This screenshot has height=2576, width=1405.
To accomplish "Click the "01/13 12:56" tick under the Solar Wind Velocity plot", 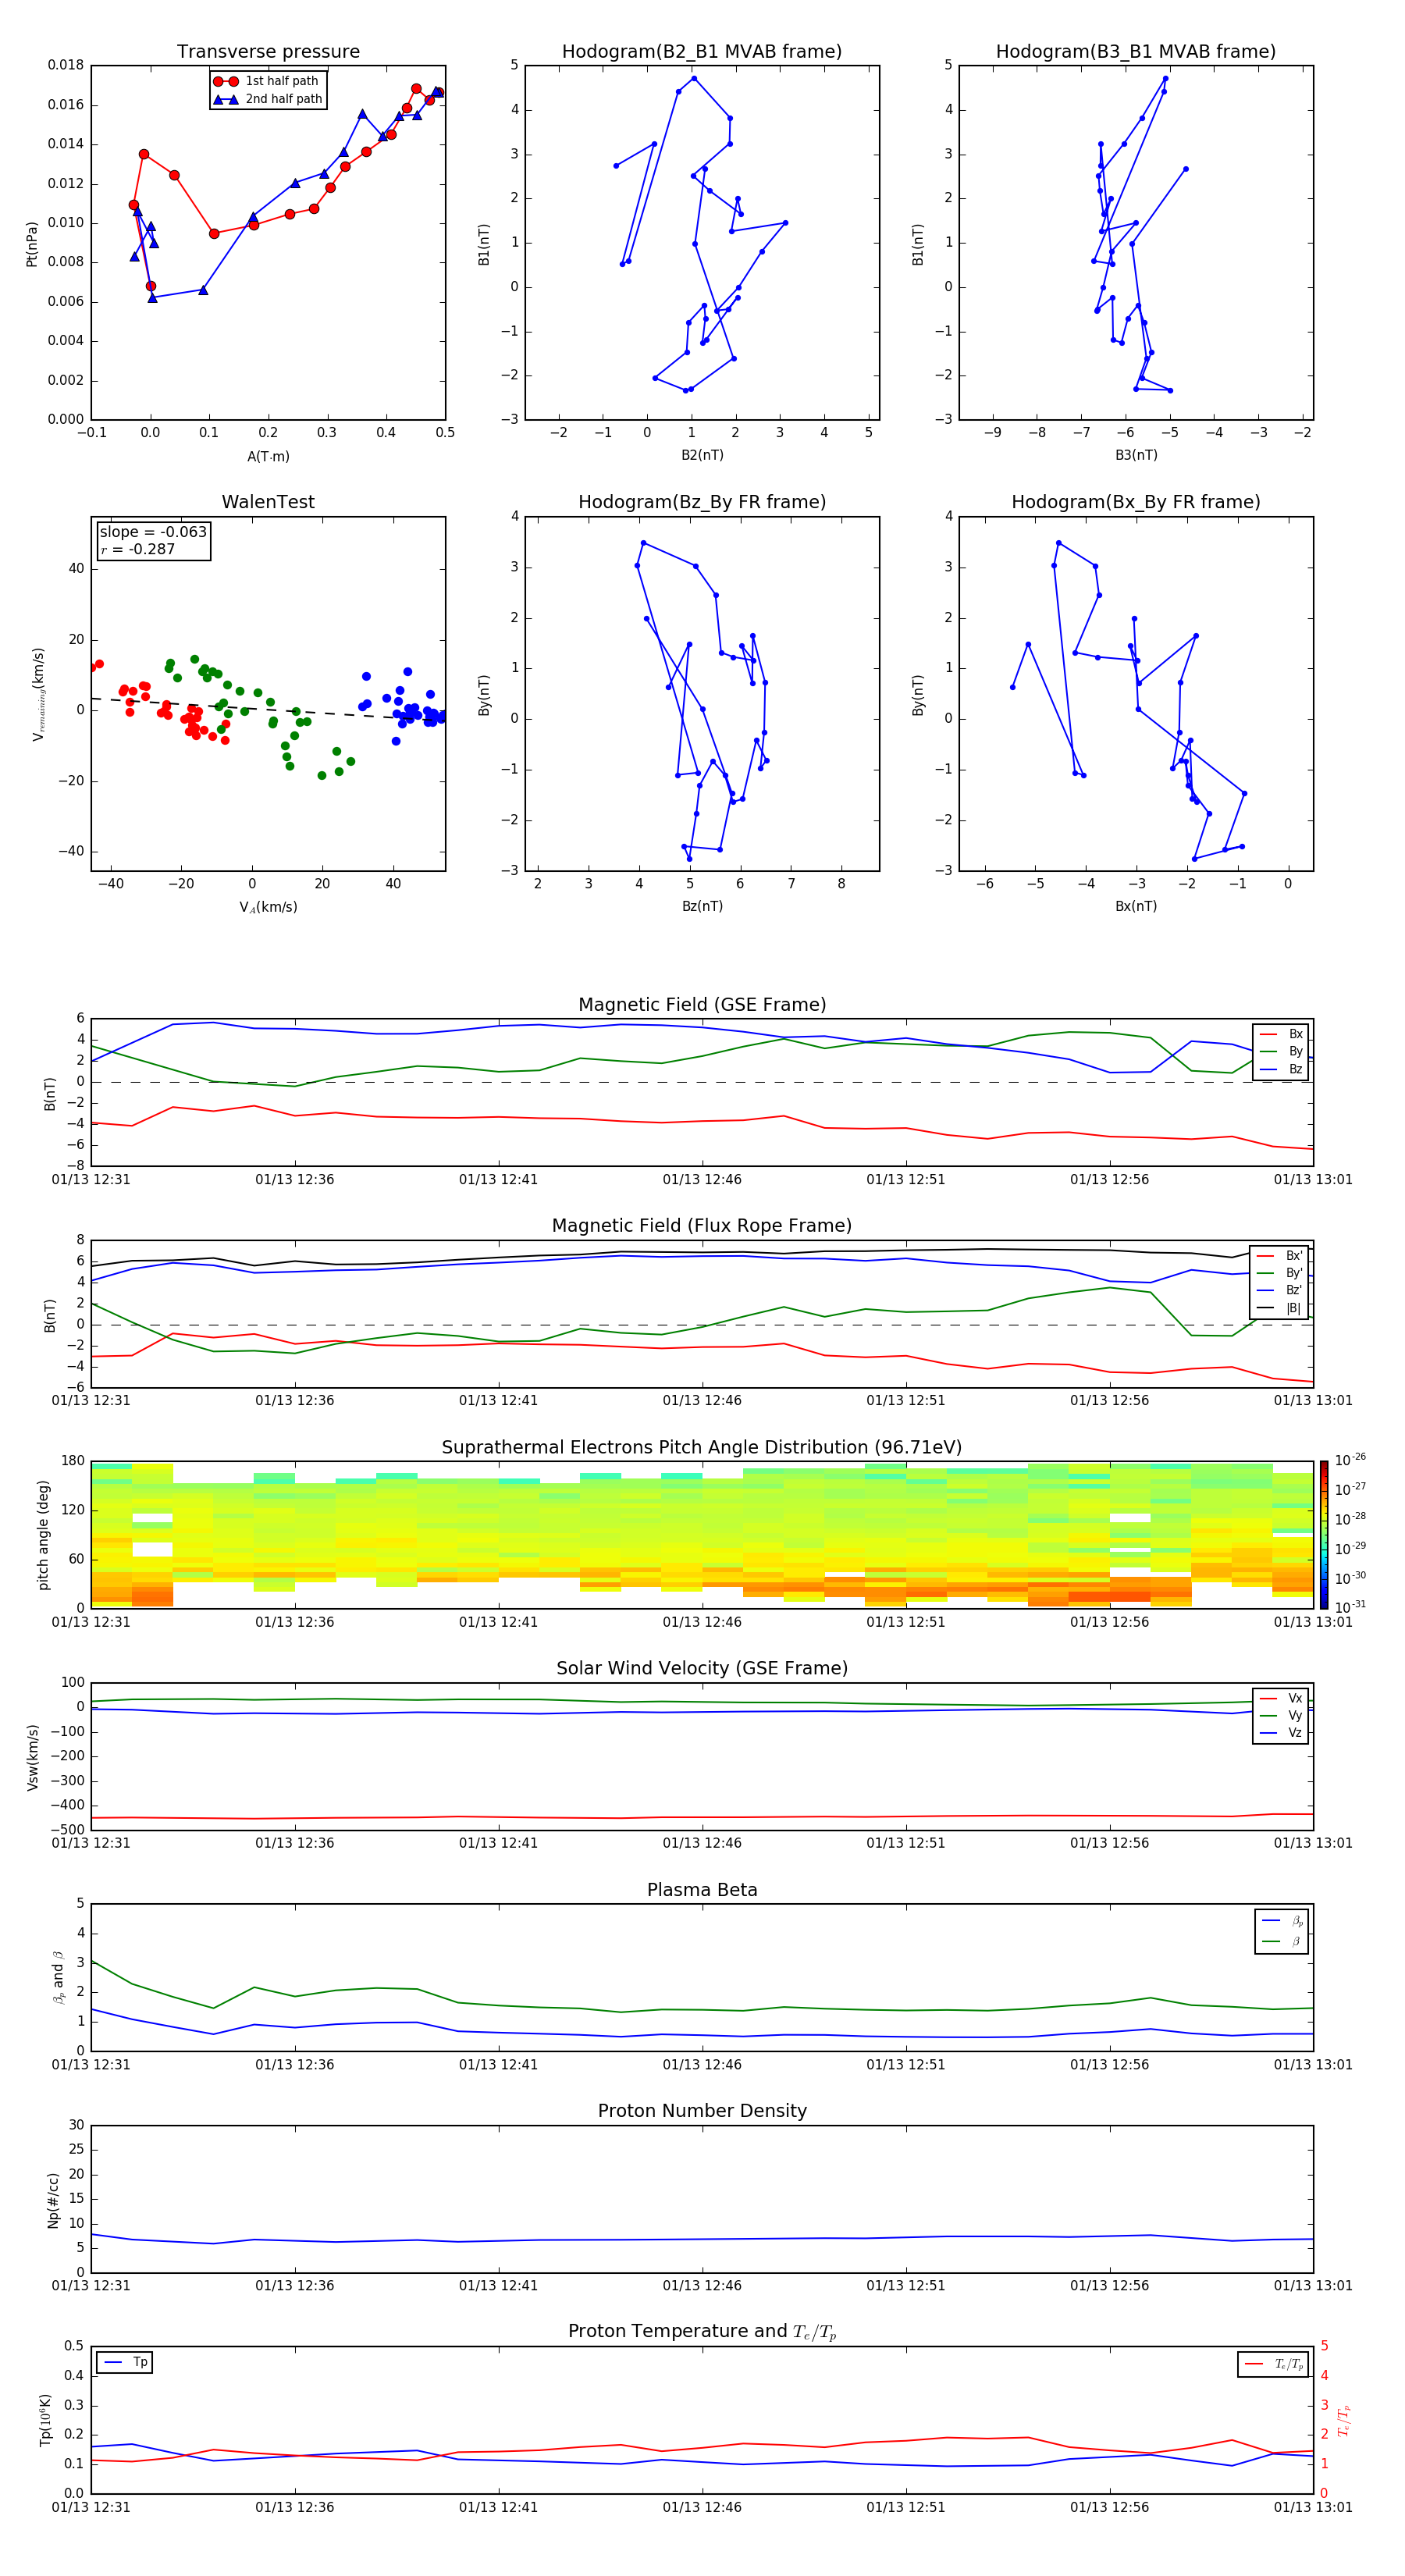I will [1109, 1843].
